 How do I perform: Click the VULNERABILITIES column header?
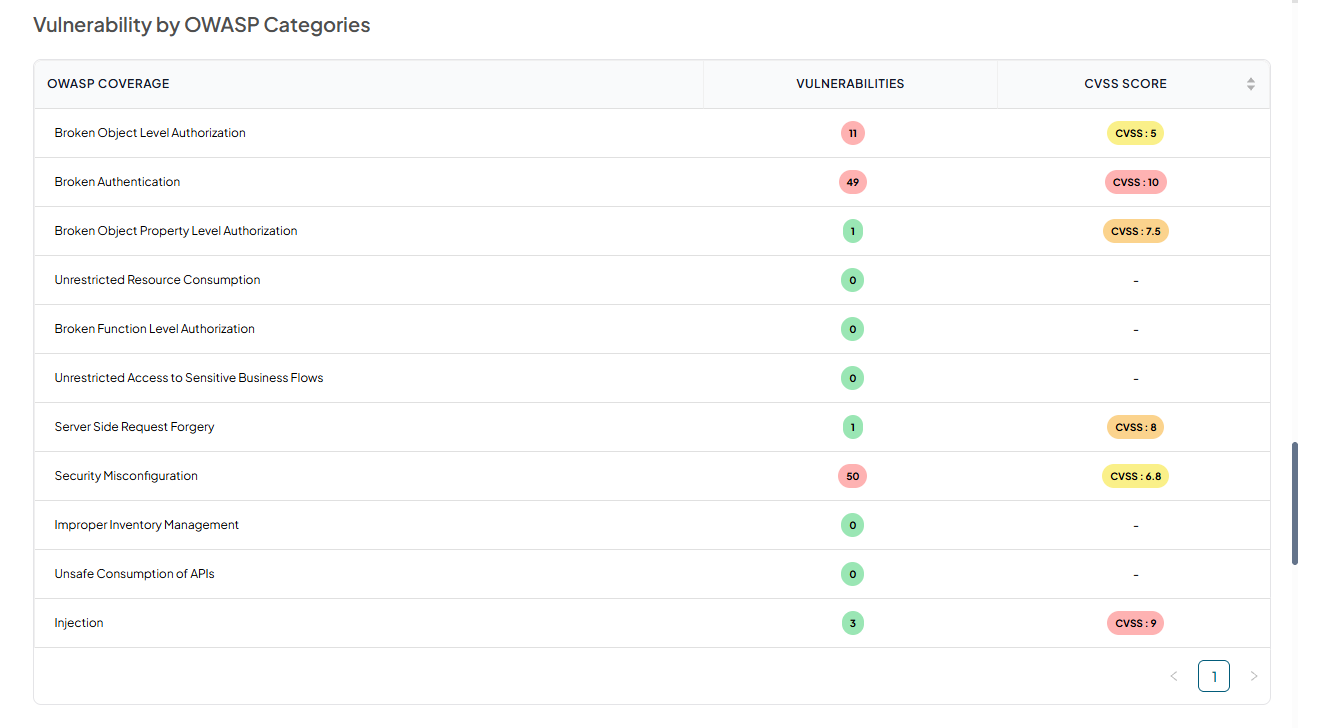(x=850, y=84)
